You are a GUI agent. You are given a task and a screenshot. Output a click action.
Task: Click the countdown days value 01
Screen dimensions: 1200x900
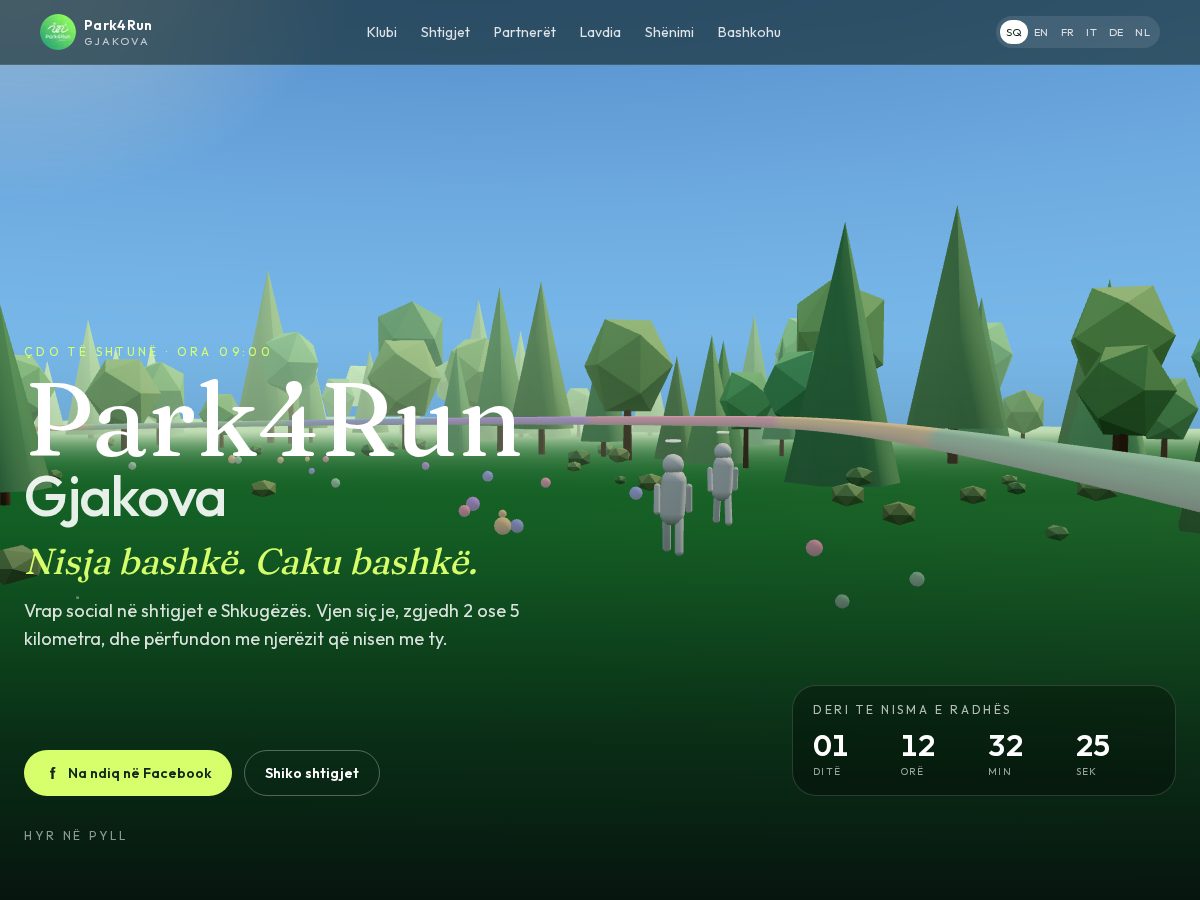tap(830, 746)
